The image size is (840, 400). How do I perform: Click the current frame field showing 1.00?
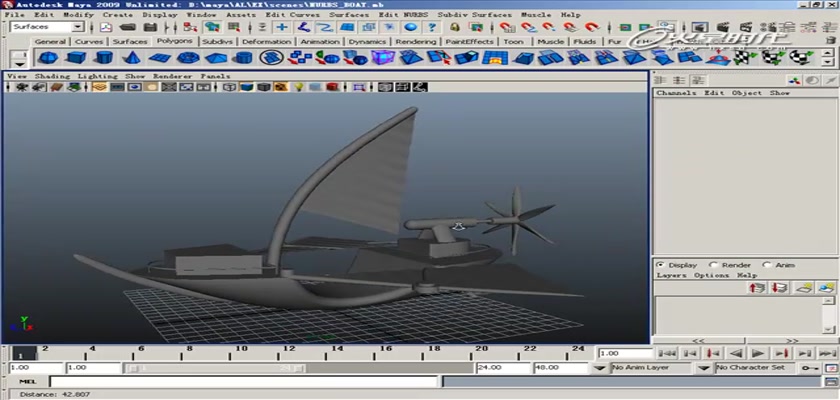click(x=626, y=353)
